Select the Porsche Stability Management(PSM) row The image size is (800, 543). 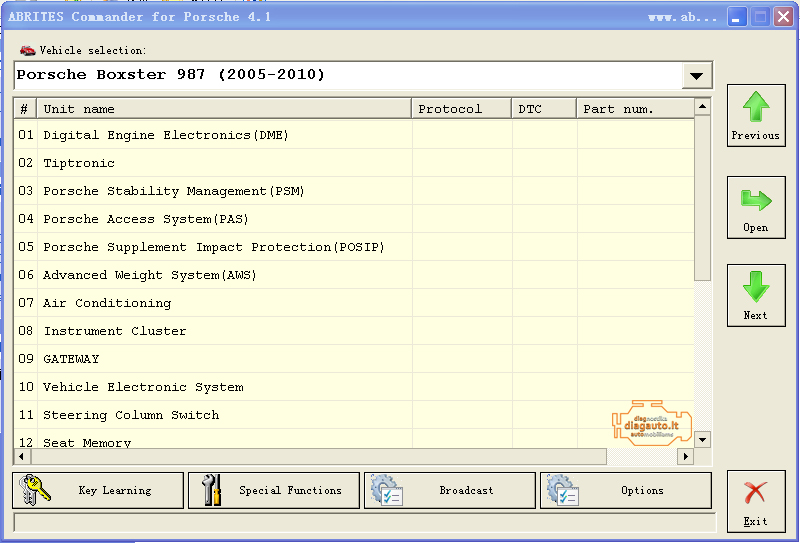pyautogui.click(x=174, y=191)
